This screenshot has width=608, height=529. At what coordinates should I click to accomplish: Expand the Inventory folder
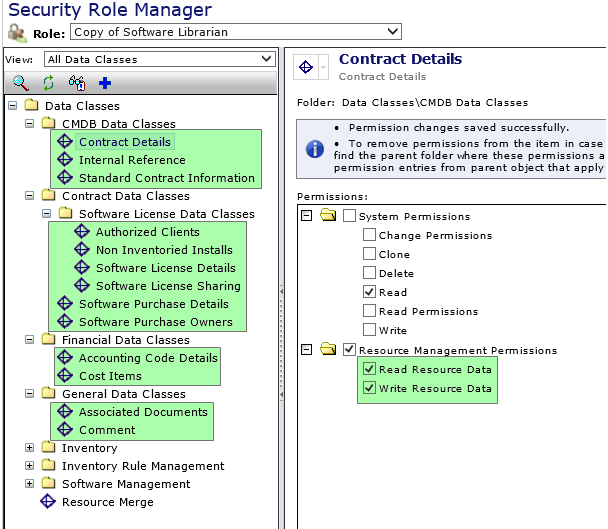point(30,448)
